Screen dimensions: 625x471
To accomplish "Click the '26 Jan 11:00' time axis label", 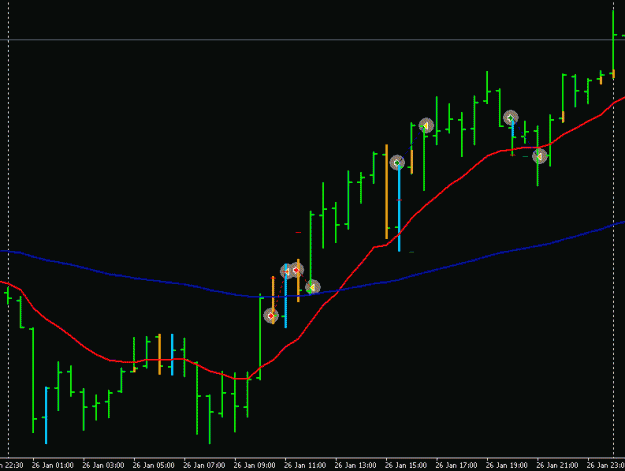I will pyautogui.click(x=305, y=465).
